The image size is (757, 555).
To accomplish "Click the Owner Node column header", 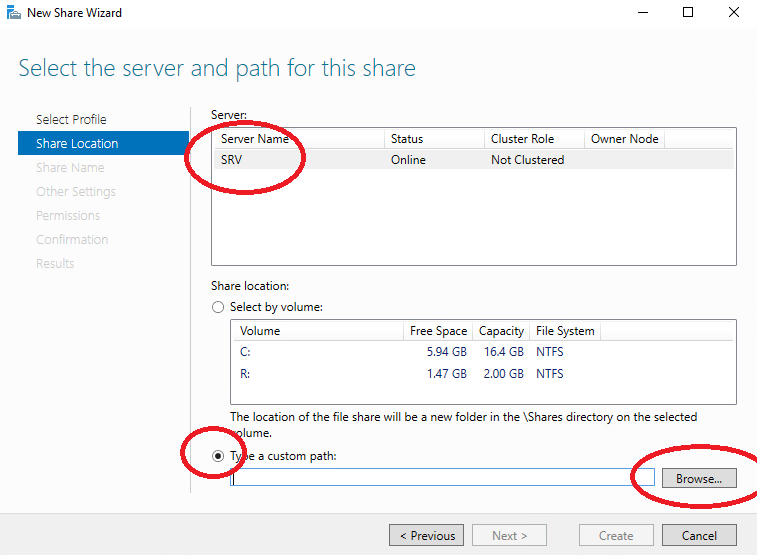I will tap(625, 139).
